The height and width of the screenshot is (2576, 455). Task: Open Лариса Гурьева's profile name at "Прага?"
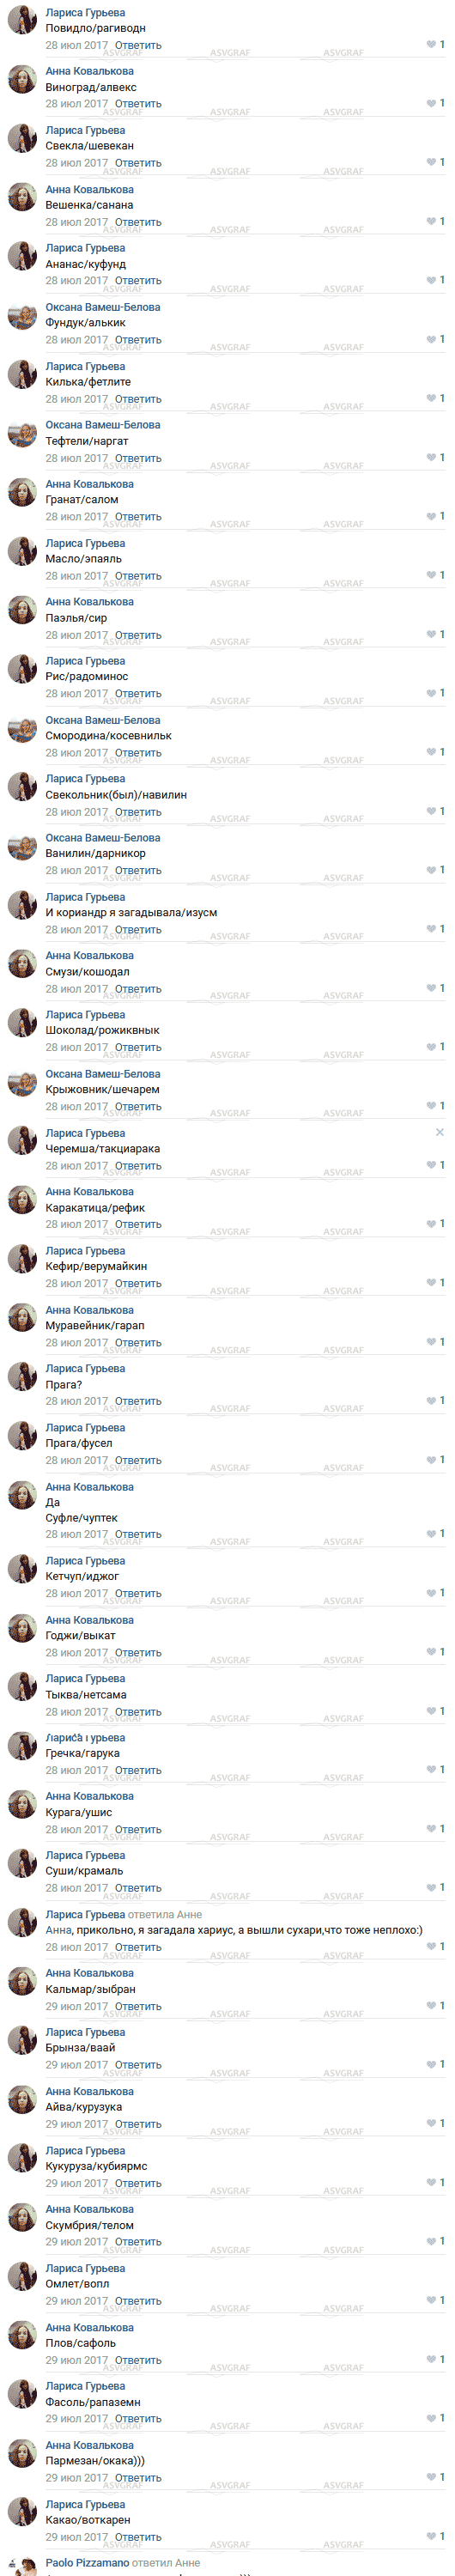[x=85, y=1369]
